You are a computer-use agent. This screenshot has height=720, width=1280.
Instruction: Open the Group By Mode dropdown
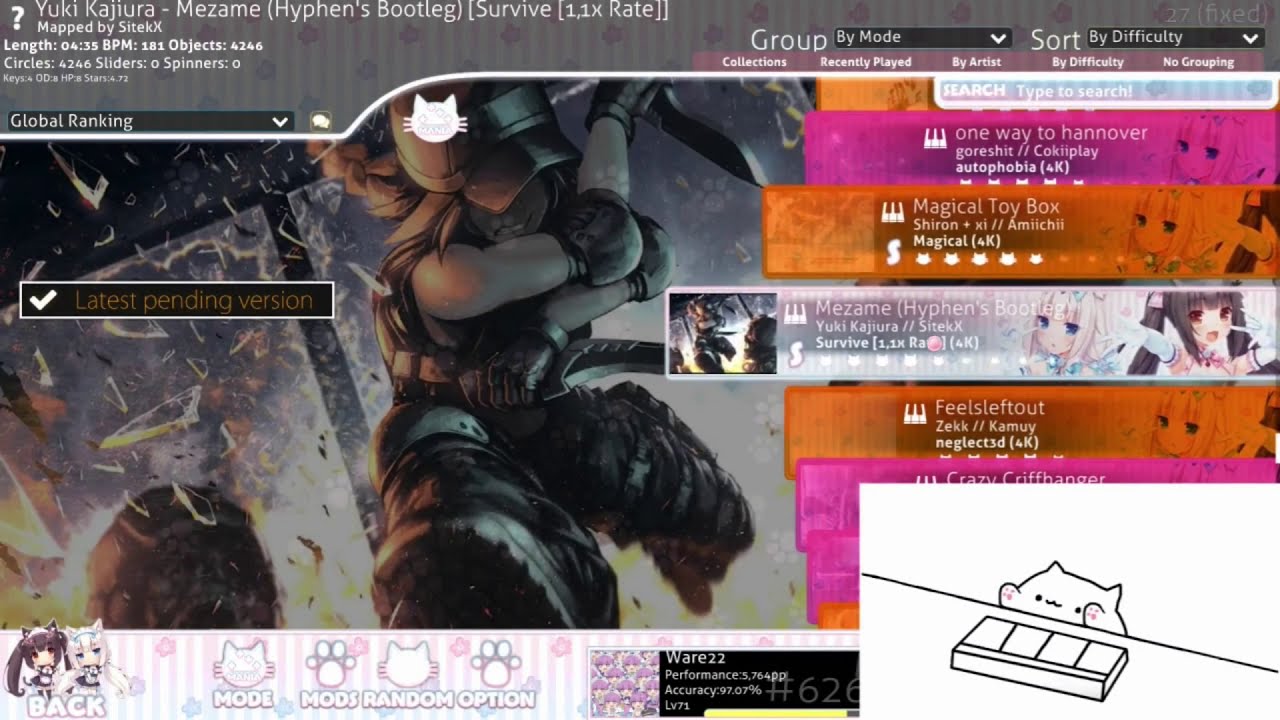pyautogui.click(x=921, y=38)
